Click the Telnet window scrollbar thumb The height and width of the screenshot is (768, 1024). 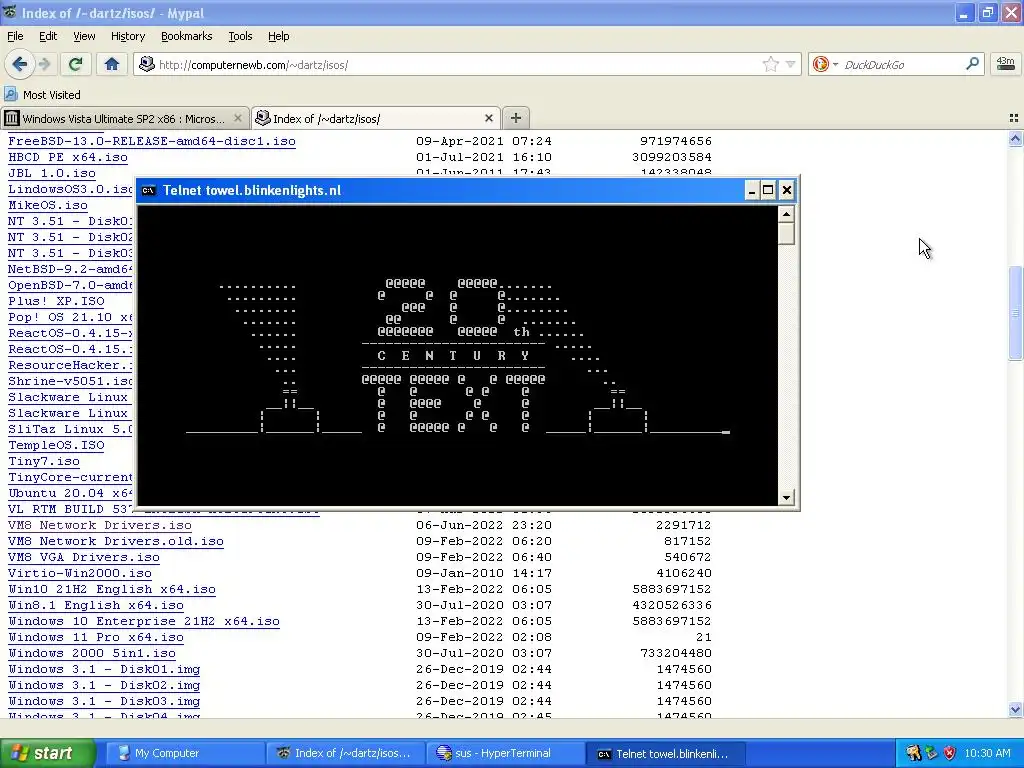click(x=786, y=234)
